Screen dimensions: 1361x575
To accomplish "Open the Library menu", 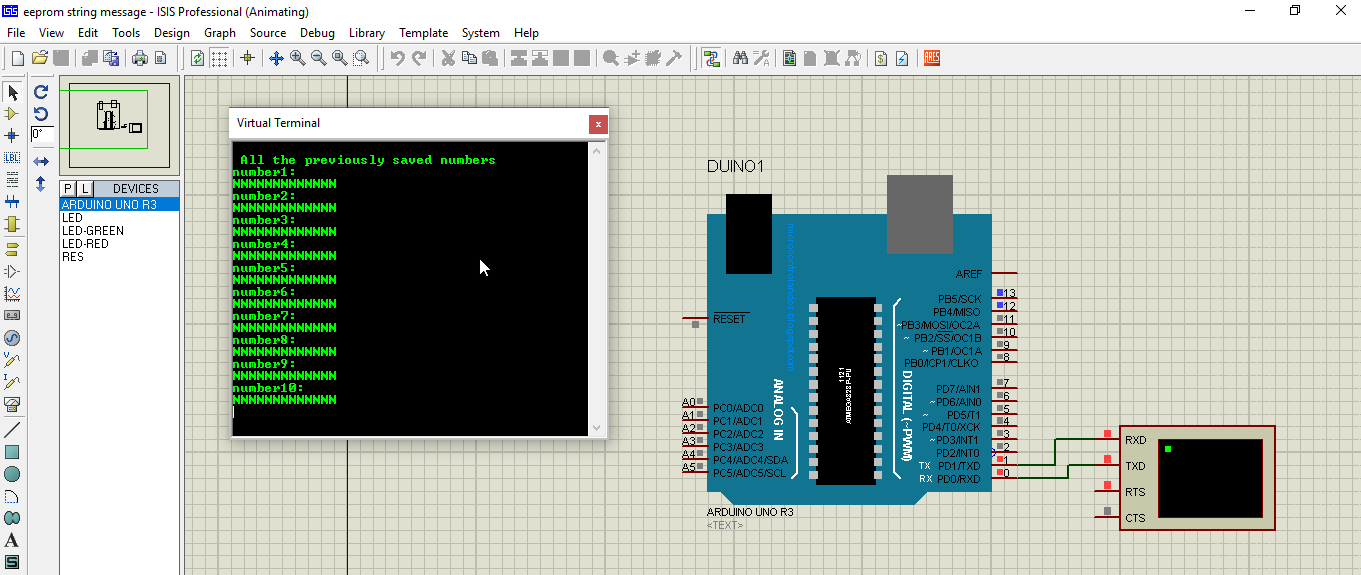I will [367, 33].
